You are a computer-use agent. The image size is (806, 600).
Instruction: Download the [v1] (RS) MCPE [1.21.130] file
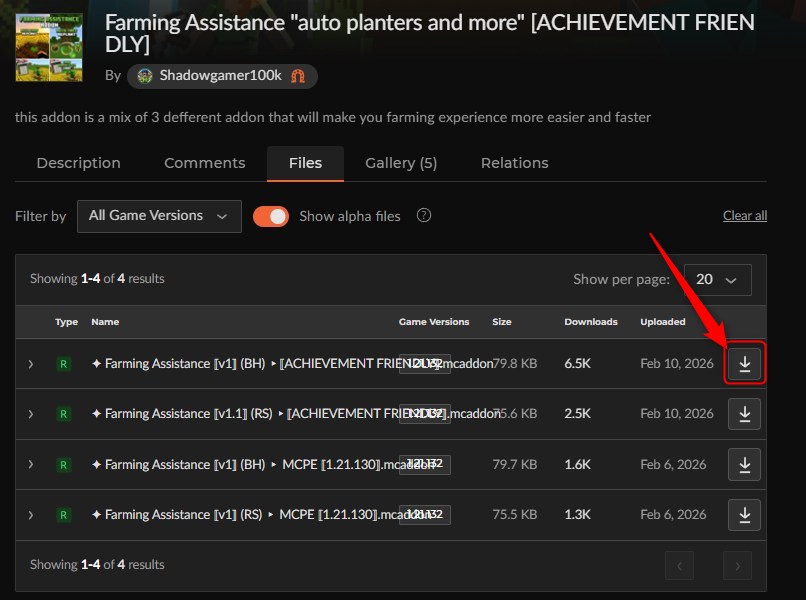click(x=744, y=515)
